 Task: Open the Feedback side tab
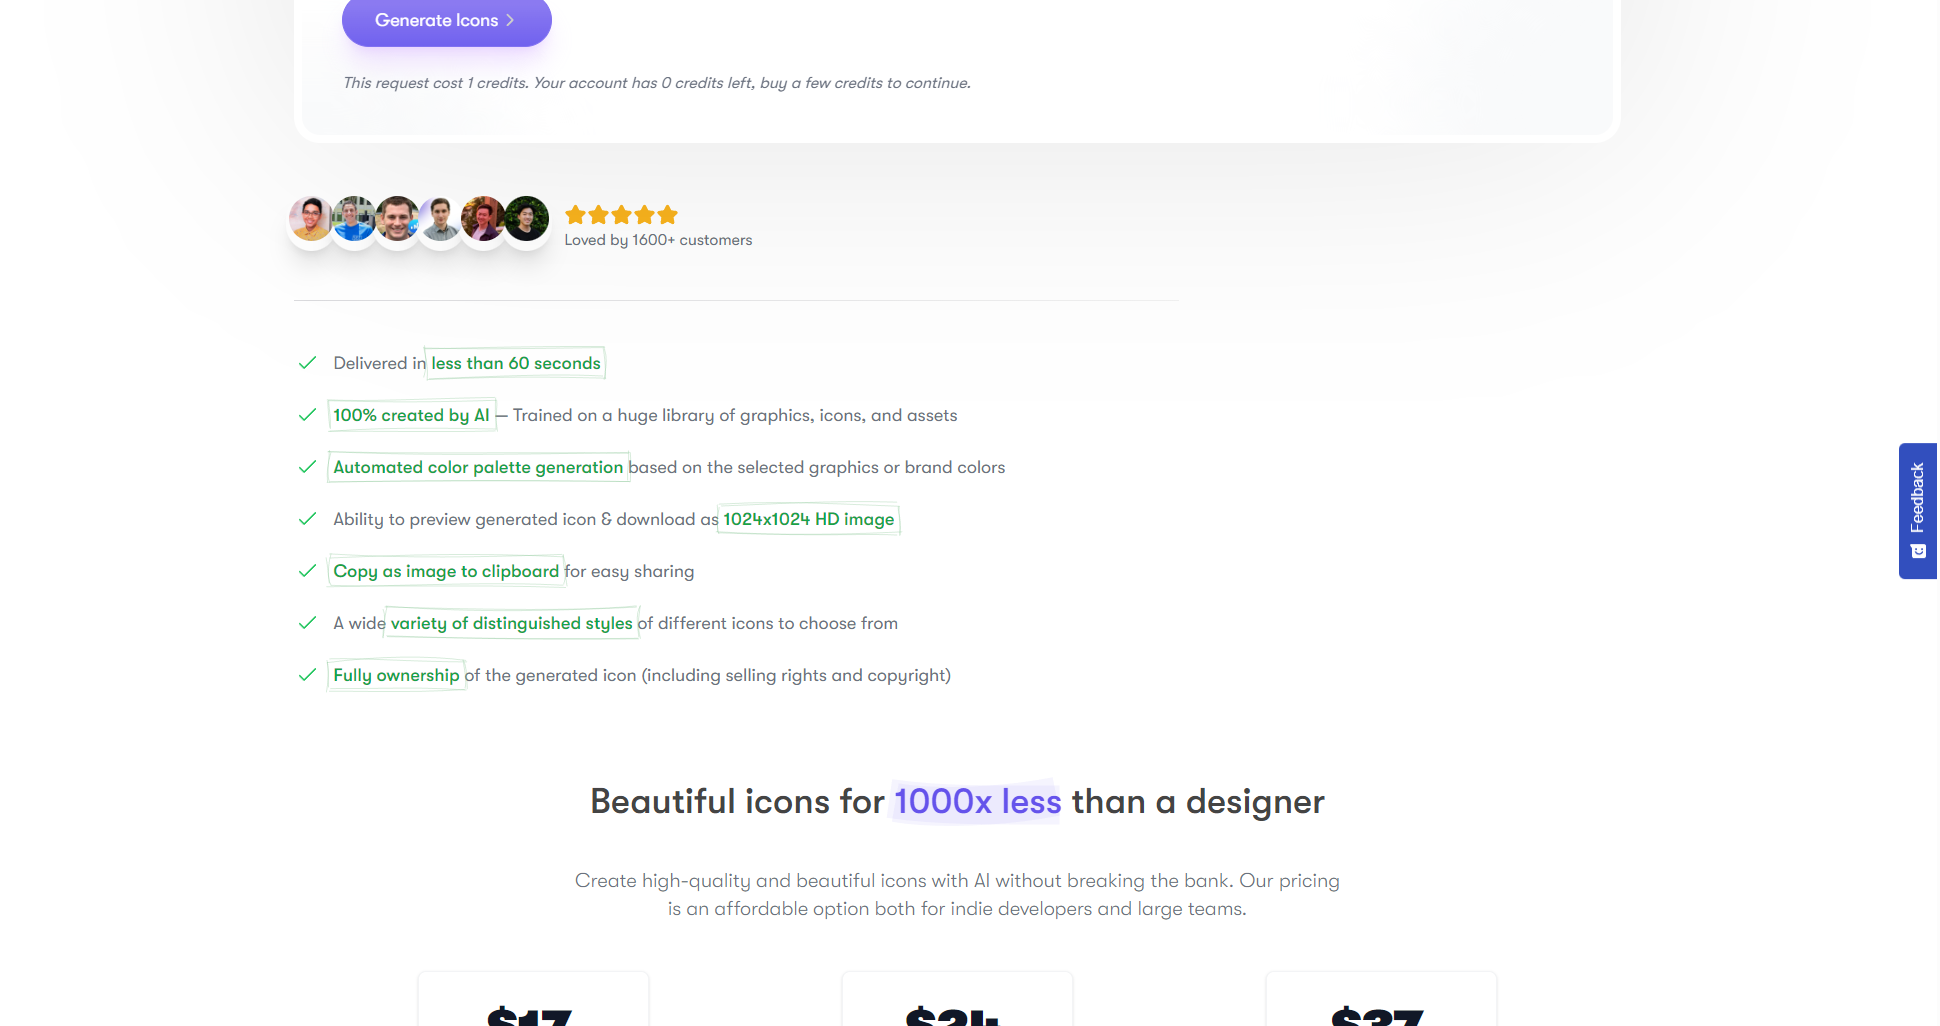click(x=1918, y=511)
